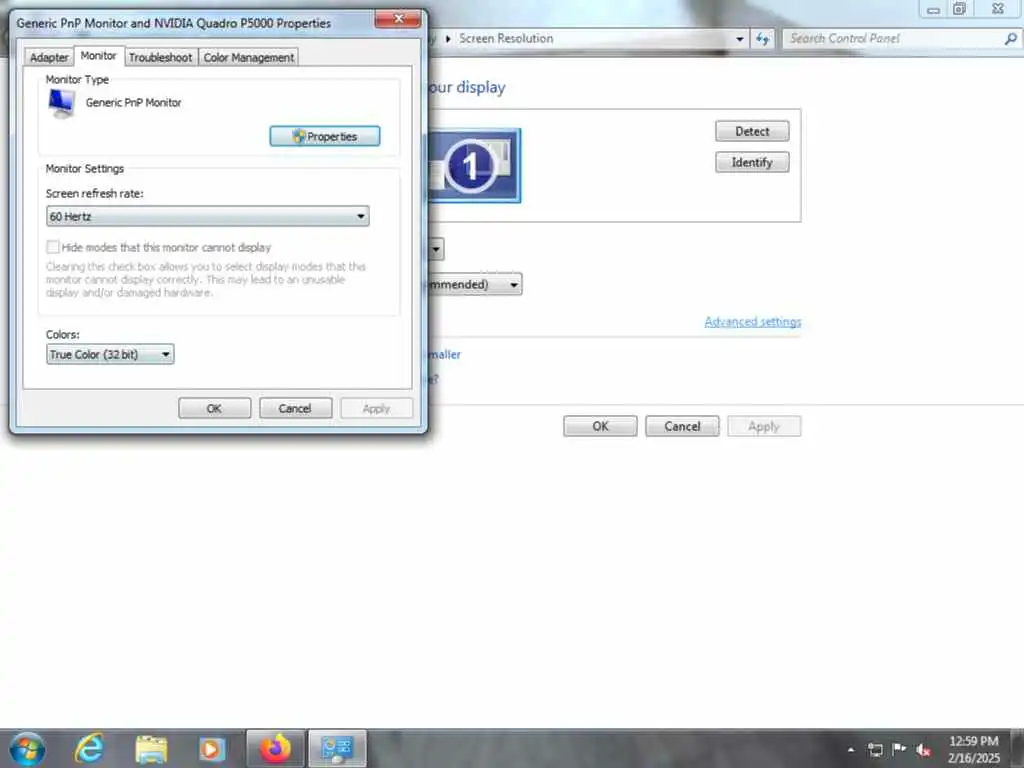Click Cancel in the monitor properties dialog
The image size is (1024, 768).
(x=295, y=408)
